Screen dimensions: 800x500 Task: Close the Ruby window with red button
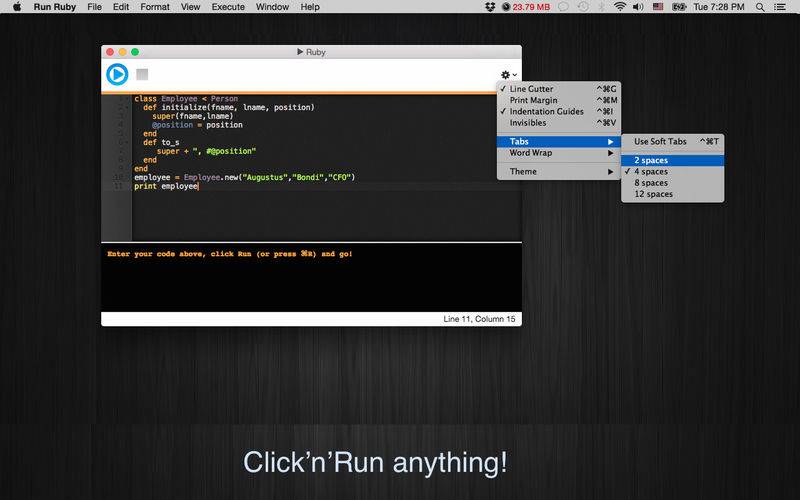(110, 52)
